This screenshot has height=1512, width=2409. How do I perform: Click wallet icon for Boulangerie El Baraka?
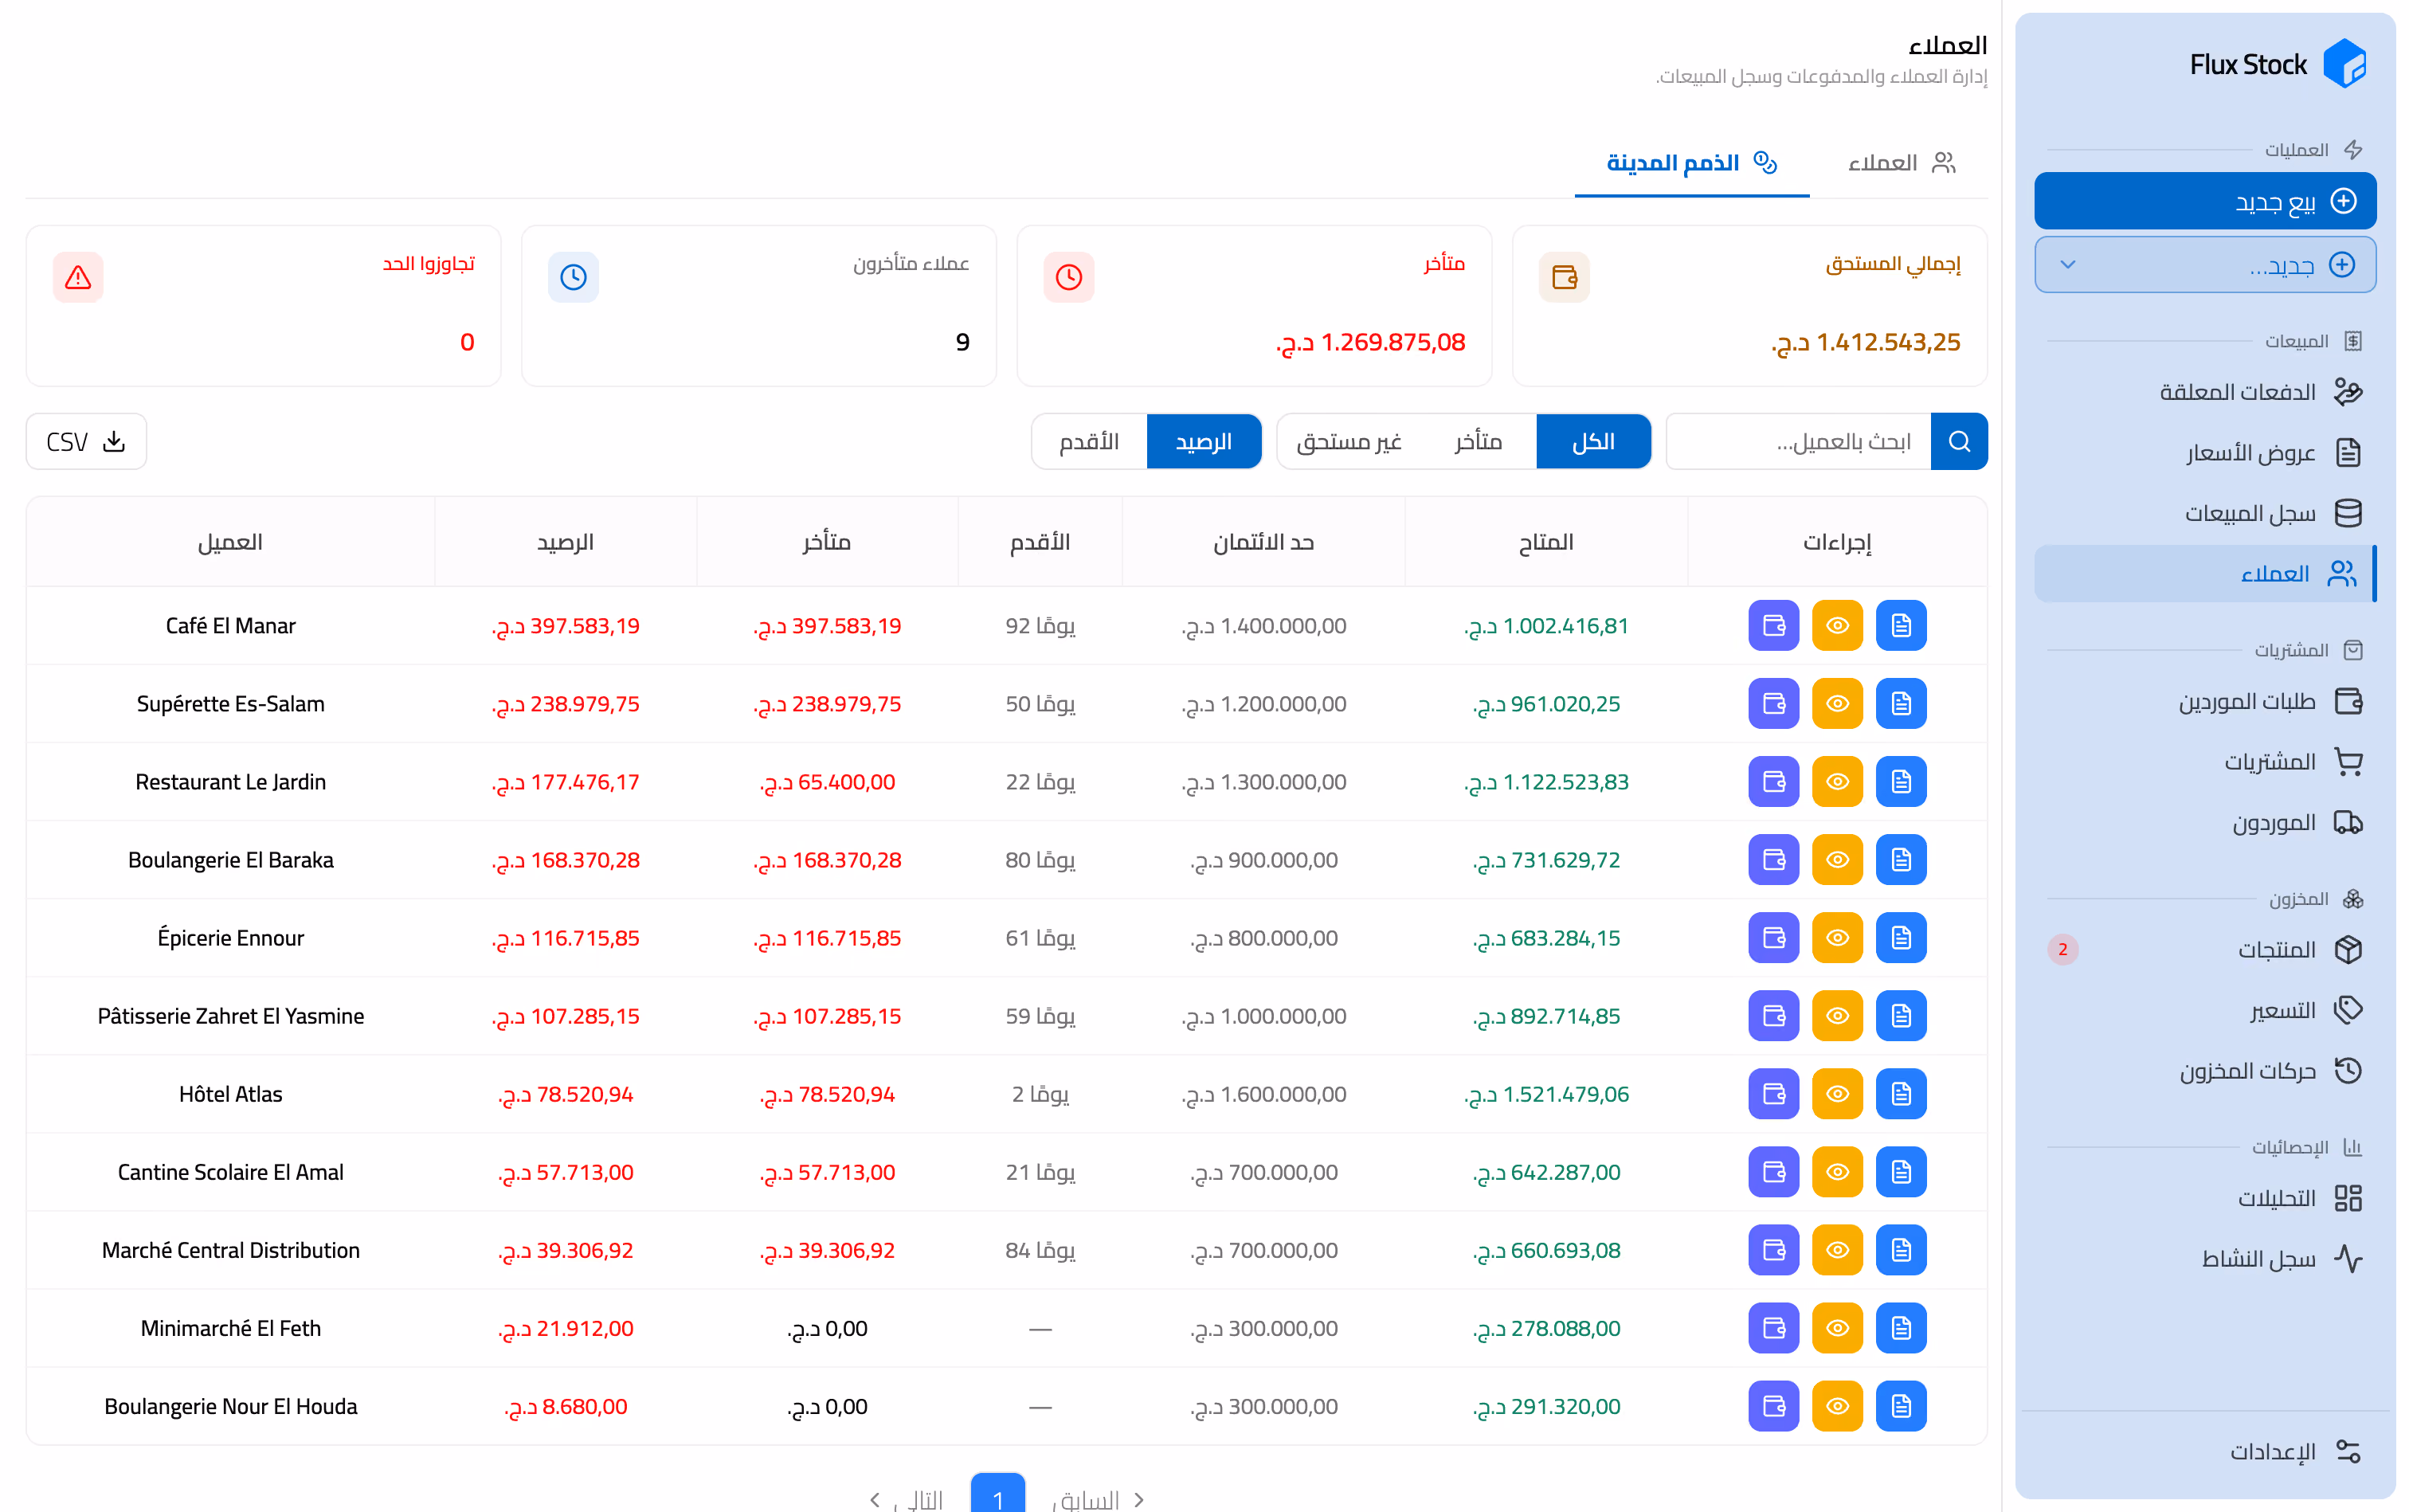tap(1773, 860)
